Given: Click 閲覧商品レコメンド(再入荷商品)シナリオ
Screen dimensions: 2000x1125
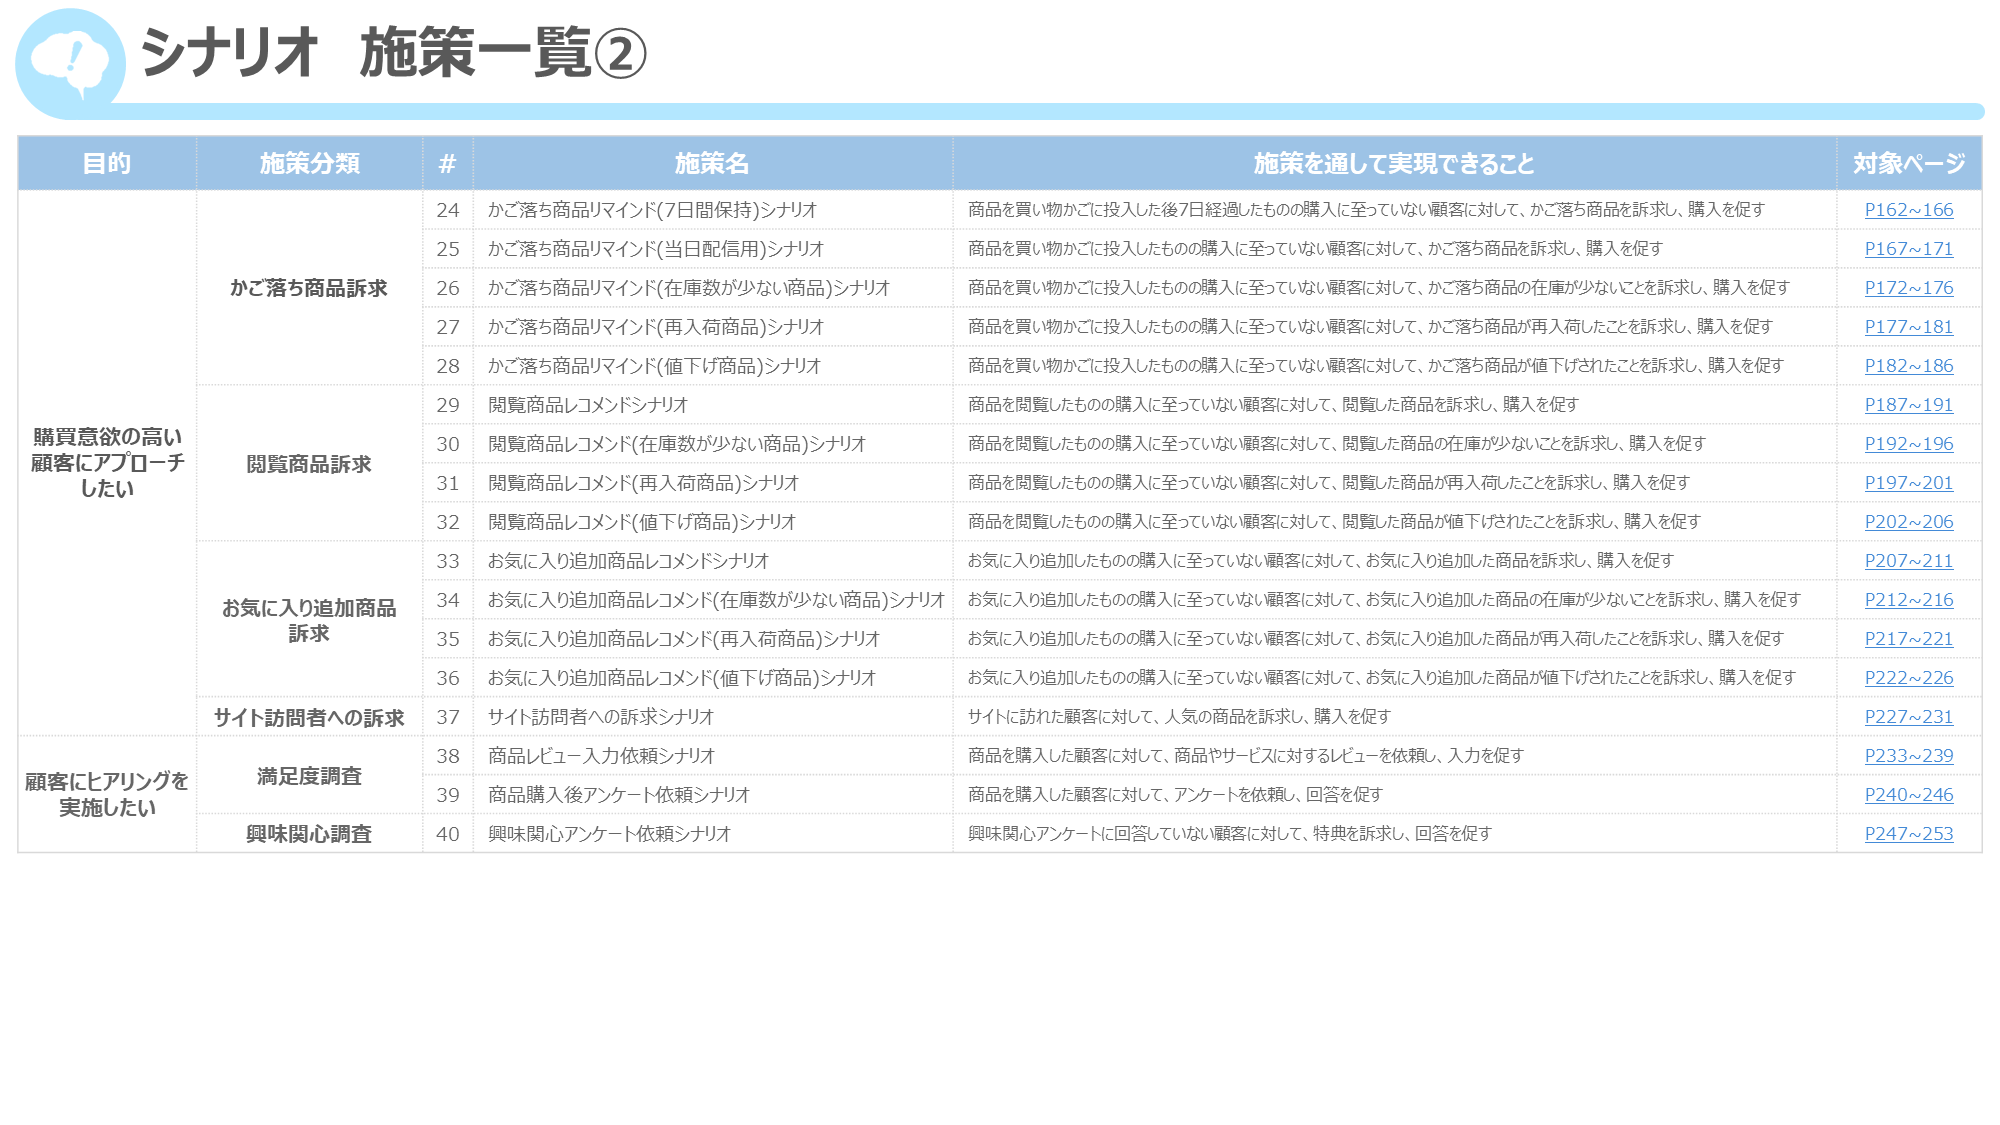Looking at the screenshot, I should pyautogui.click(x=643, y=483).
